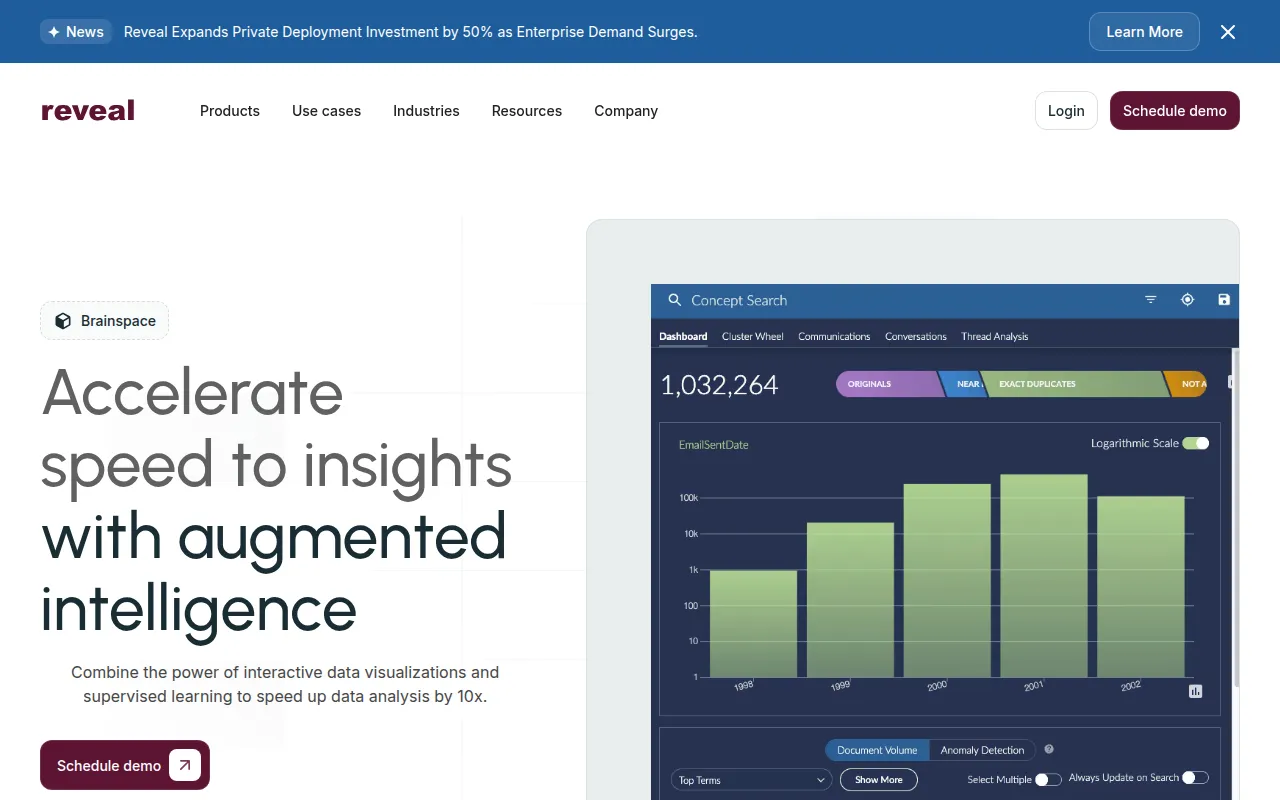Click the Exact Duplicates green segment
The width and height of the screenshot is (1280, 800).
1075,384
